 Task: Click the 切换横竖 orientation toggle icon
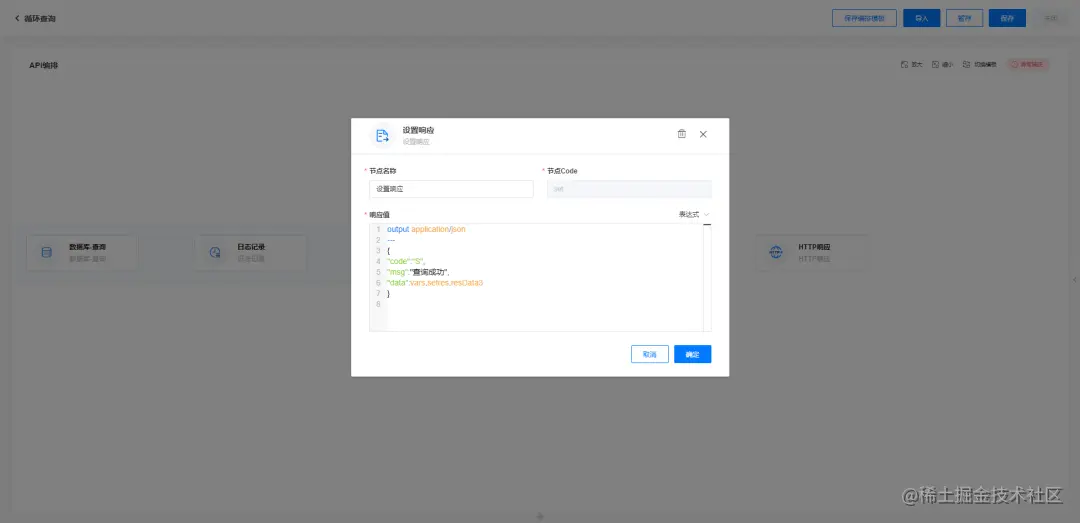(x=967, y=64)
